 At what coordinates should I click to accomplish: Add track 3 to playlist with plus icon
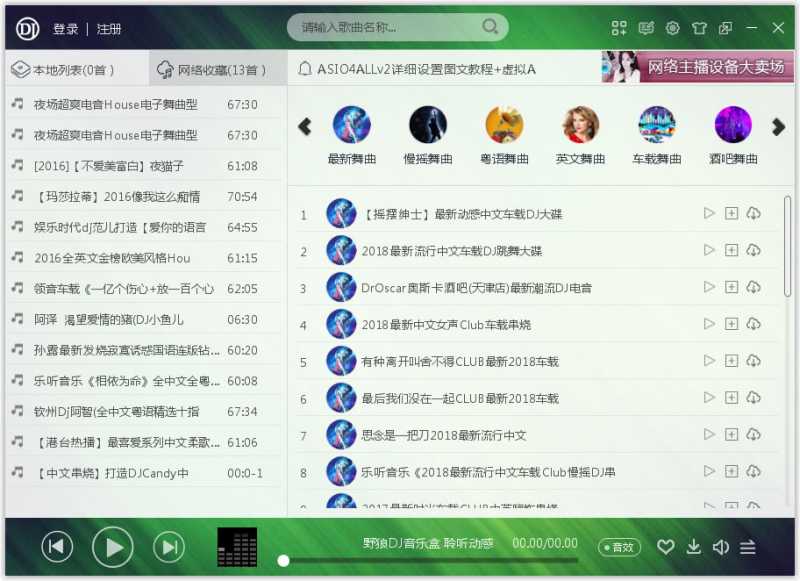click(x=730, y=287)
